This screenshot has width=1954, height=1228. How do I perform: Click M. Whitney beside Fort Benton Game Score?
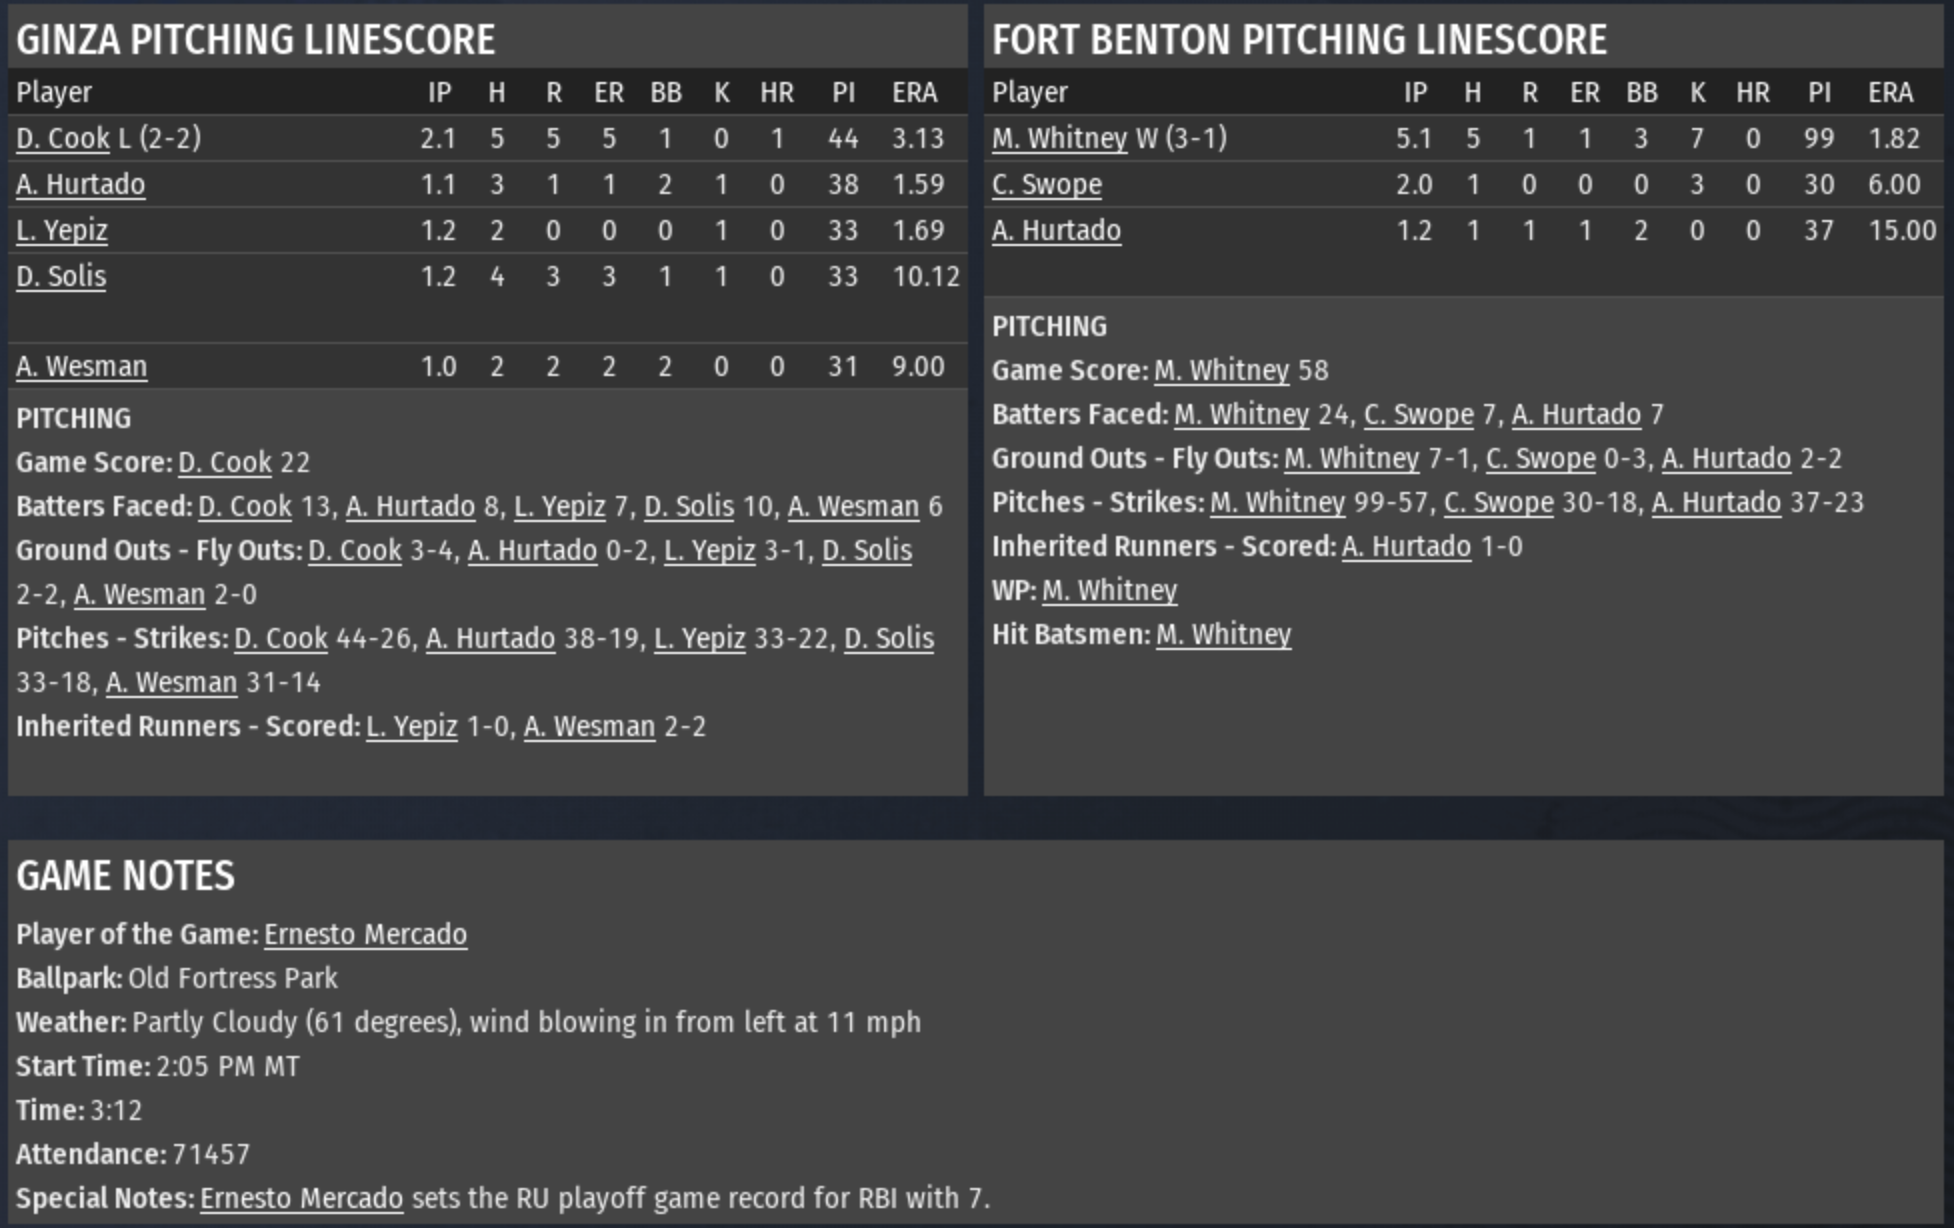[x=1221, y=370]
